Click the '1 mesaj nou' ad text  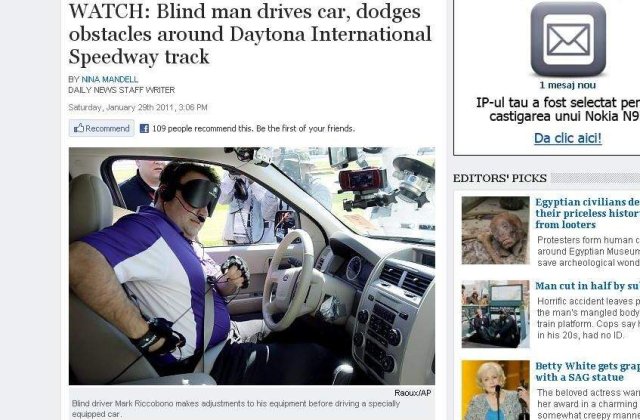[x=568, y=85]
